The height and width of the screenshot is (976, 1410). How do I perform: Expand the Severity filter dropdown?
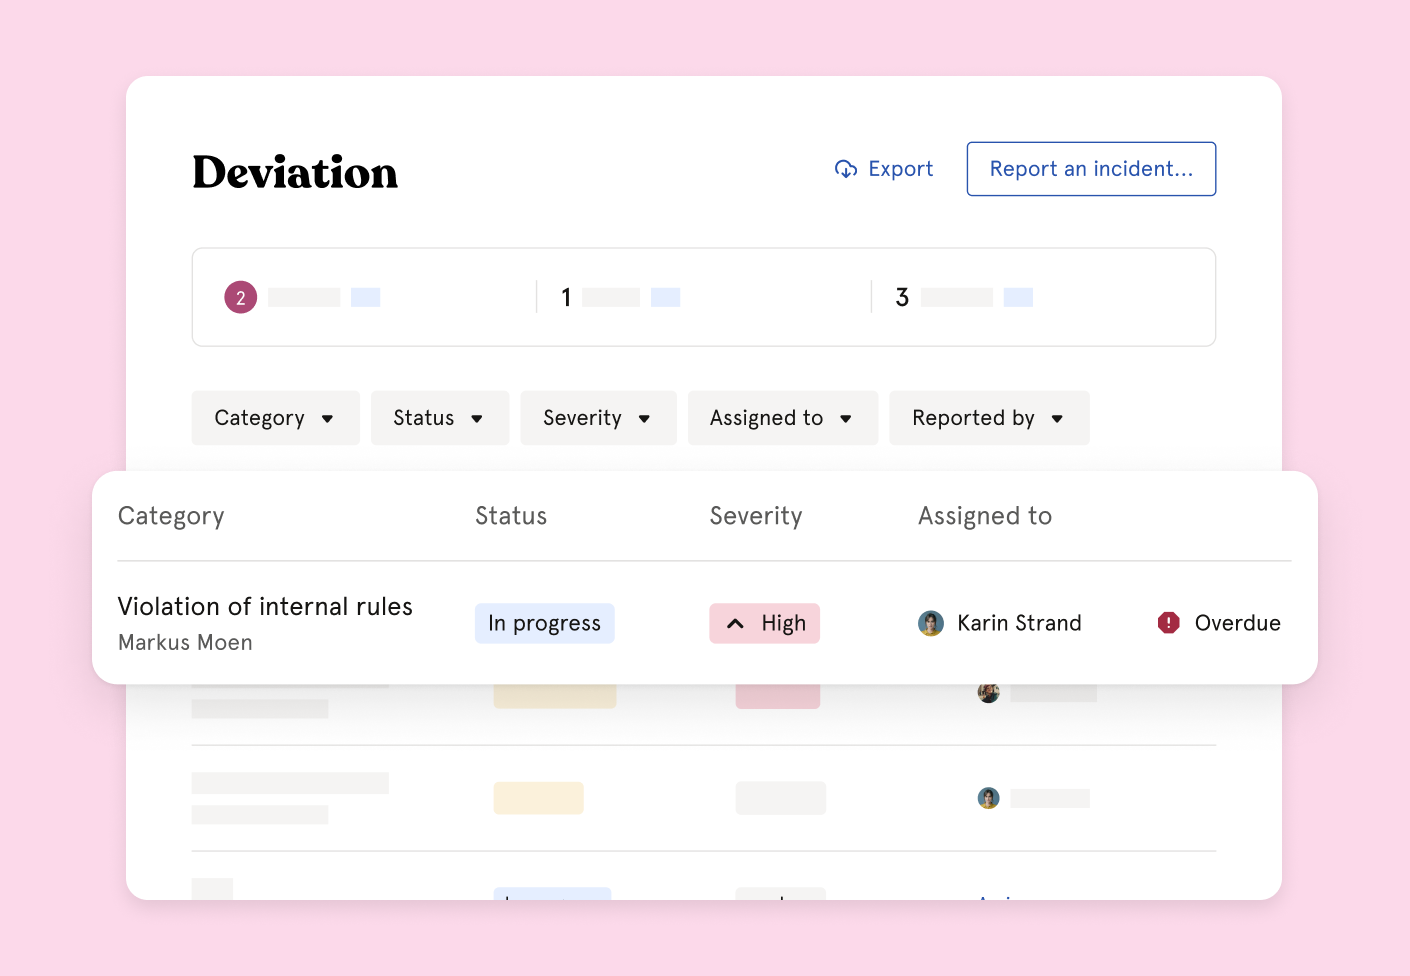click(598, 418)
